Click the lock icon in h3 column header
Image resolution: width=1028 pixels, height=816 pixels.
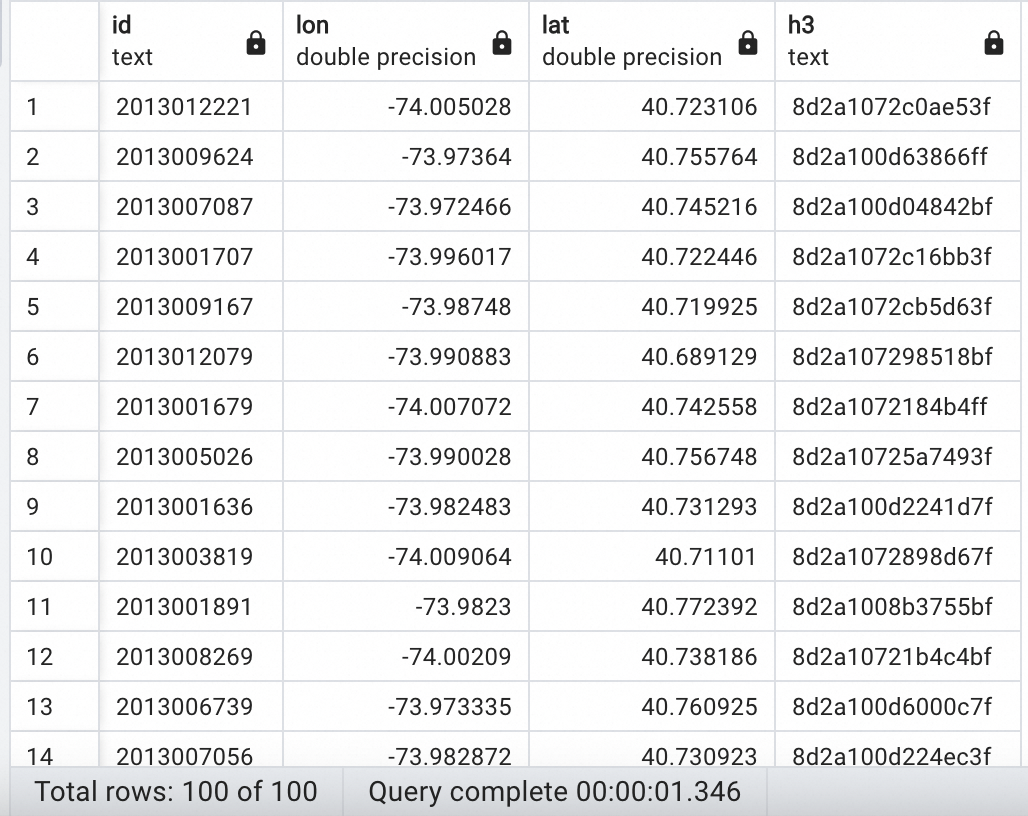[993, 43]
